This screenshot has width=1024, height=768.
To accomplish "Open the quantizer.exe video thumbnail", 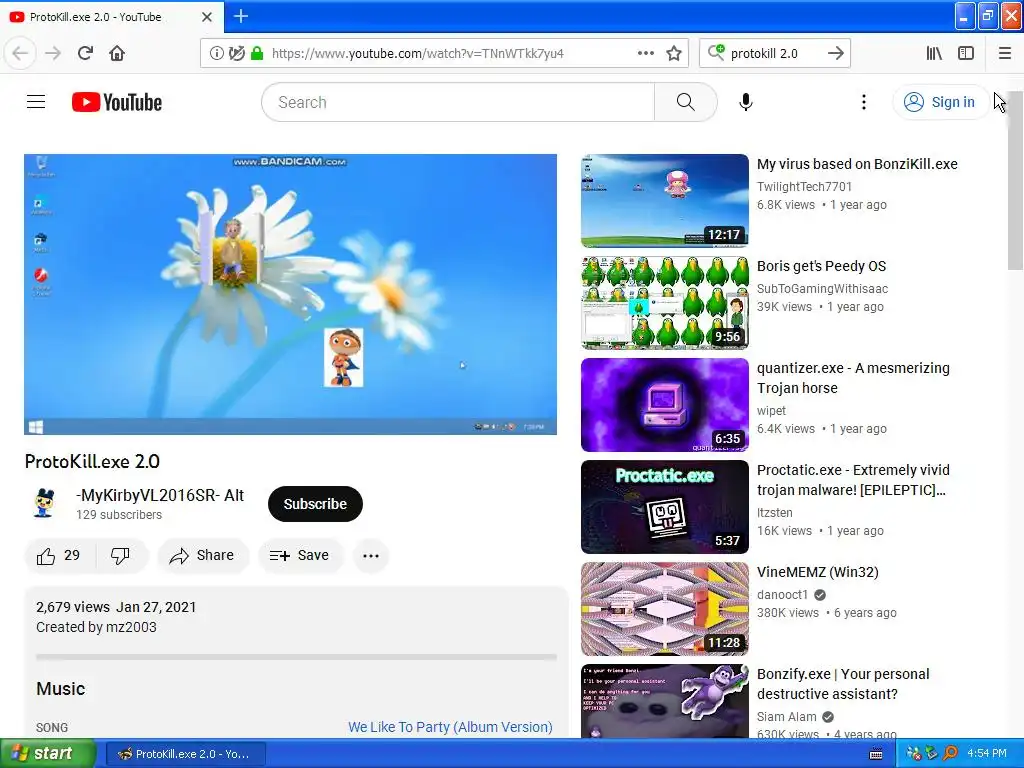I will pyautogui.click(x=665, y=405).
